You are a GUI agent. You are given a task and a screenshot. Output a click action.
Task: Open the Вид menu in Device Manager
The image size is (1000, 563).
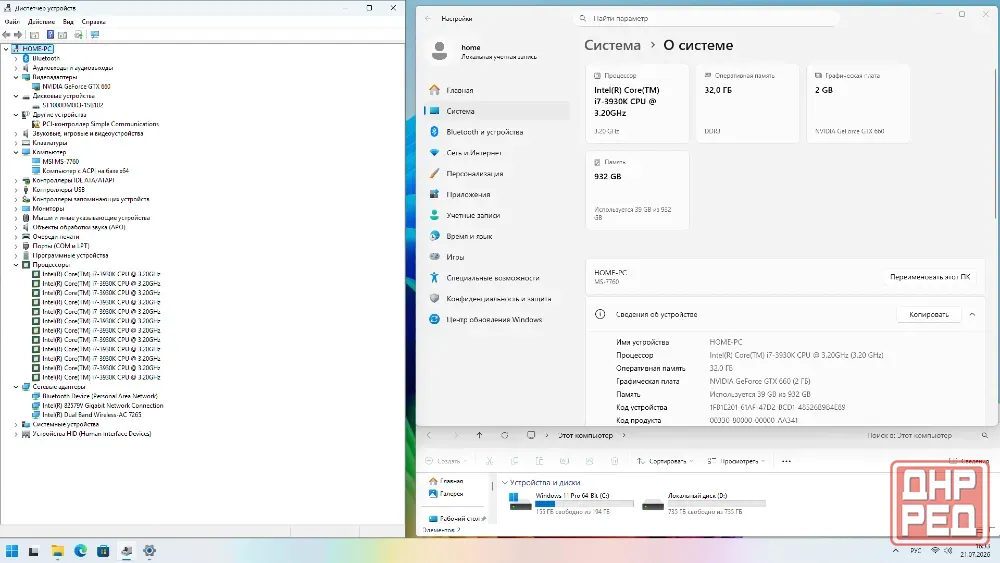[68, 22]
